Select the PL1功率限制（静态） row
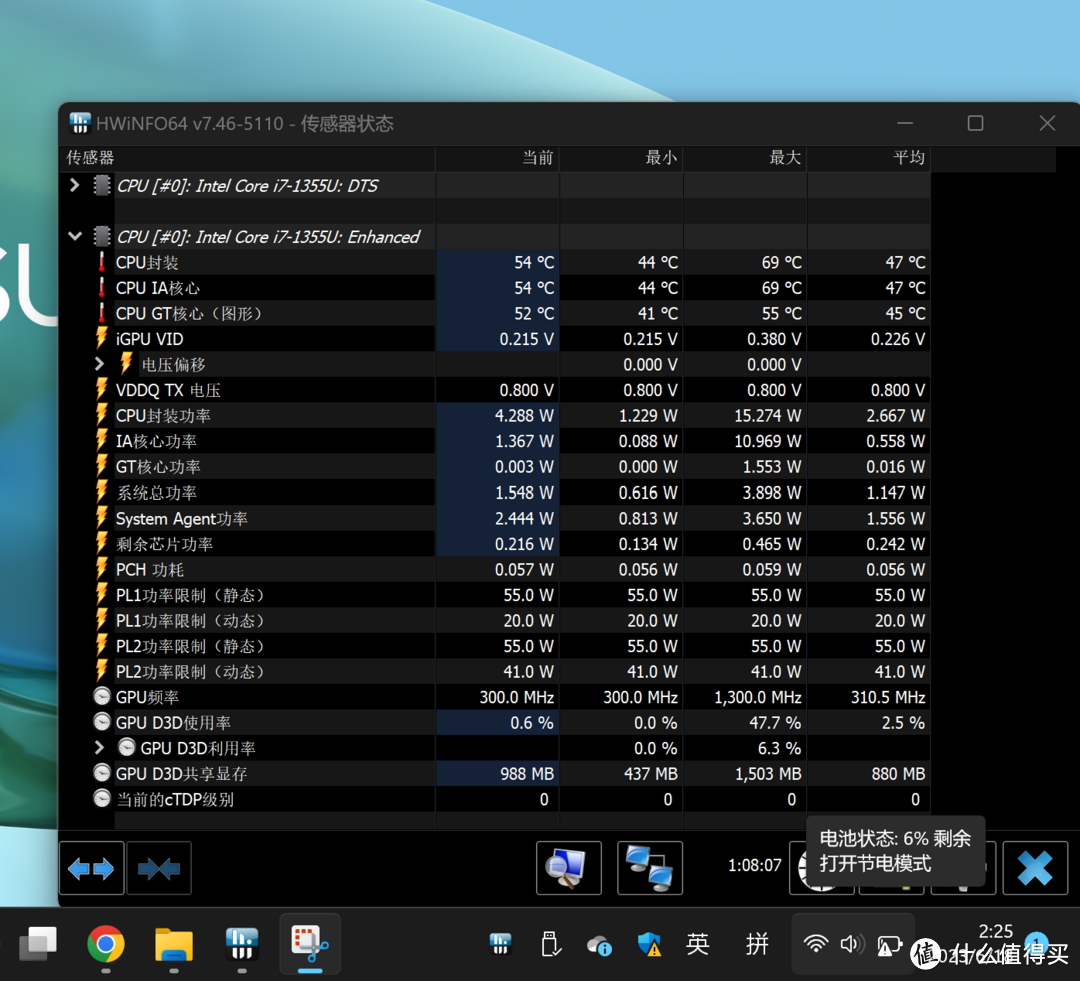This screenshot has width=1080, height=981. pos(495,595)
